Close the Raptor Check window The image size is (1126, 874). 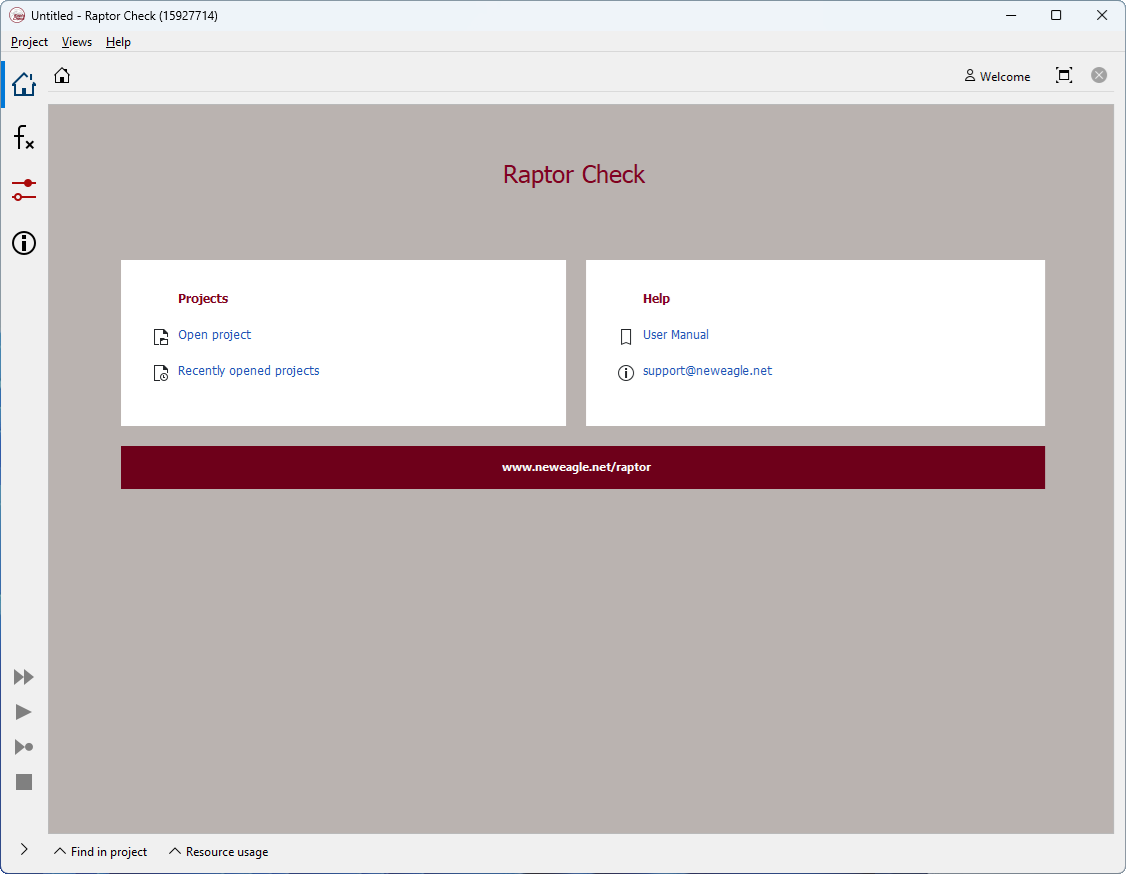tap(1102, 15)
